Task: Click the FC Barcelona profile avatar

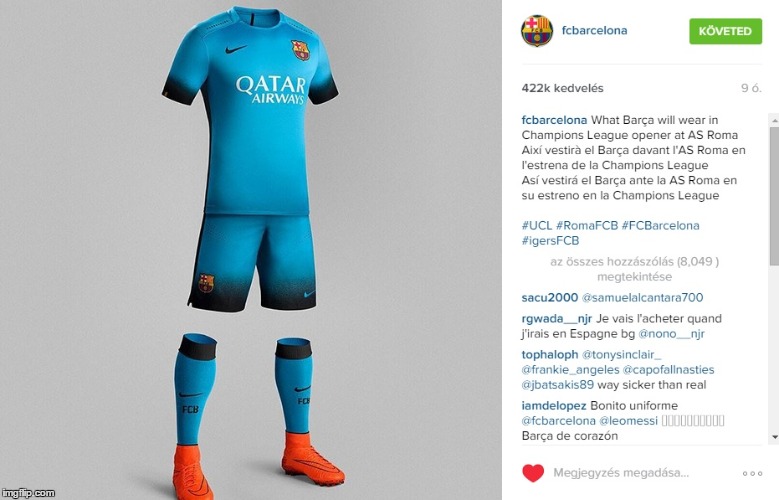Action: click(537, 30)
